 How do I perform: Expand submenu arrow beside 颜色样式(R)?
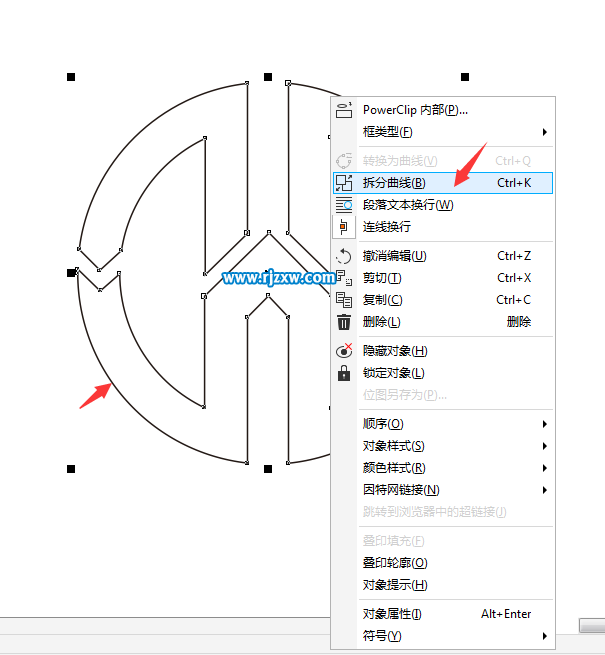click(x=544, y=468)
